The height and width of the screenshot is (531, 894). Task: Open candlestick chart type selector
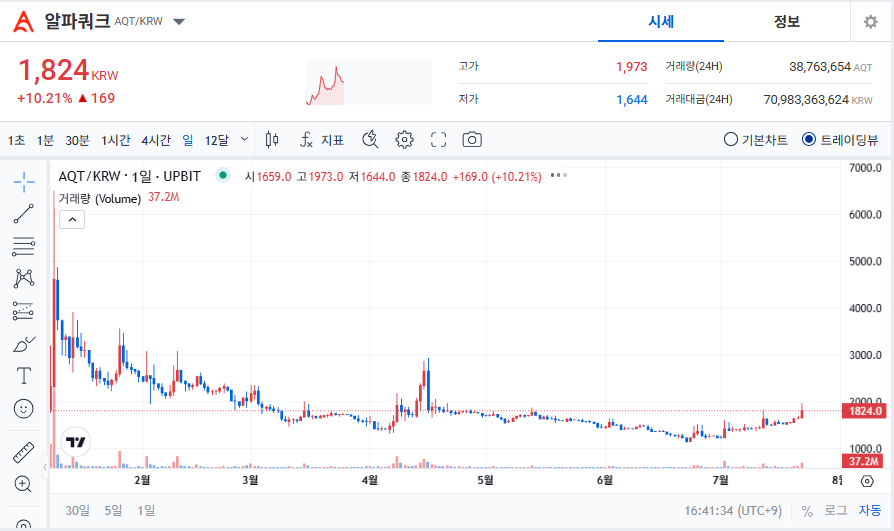click(272, 140)
